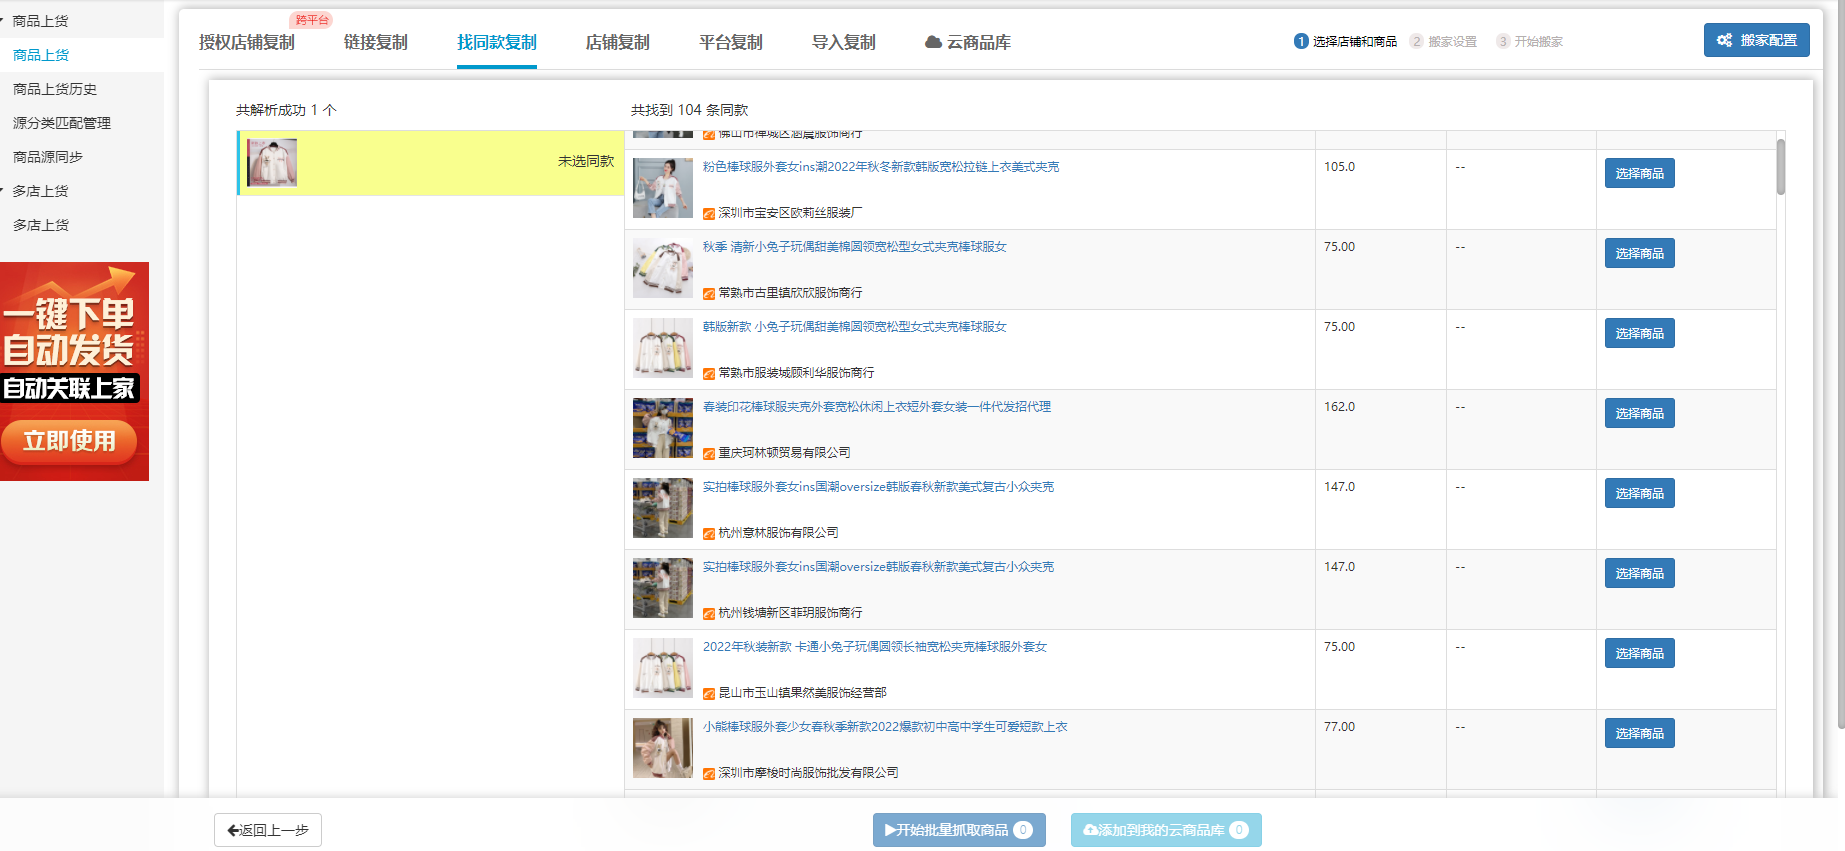1845x851 pixels.
Task: Click the back arrow in 返回上一步
Action: [233, 830]
